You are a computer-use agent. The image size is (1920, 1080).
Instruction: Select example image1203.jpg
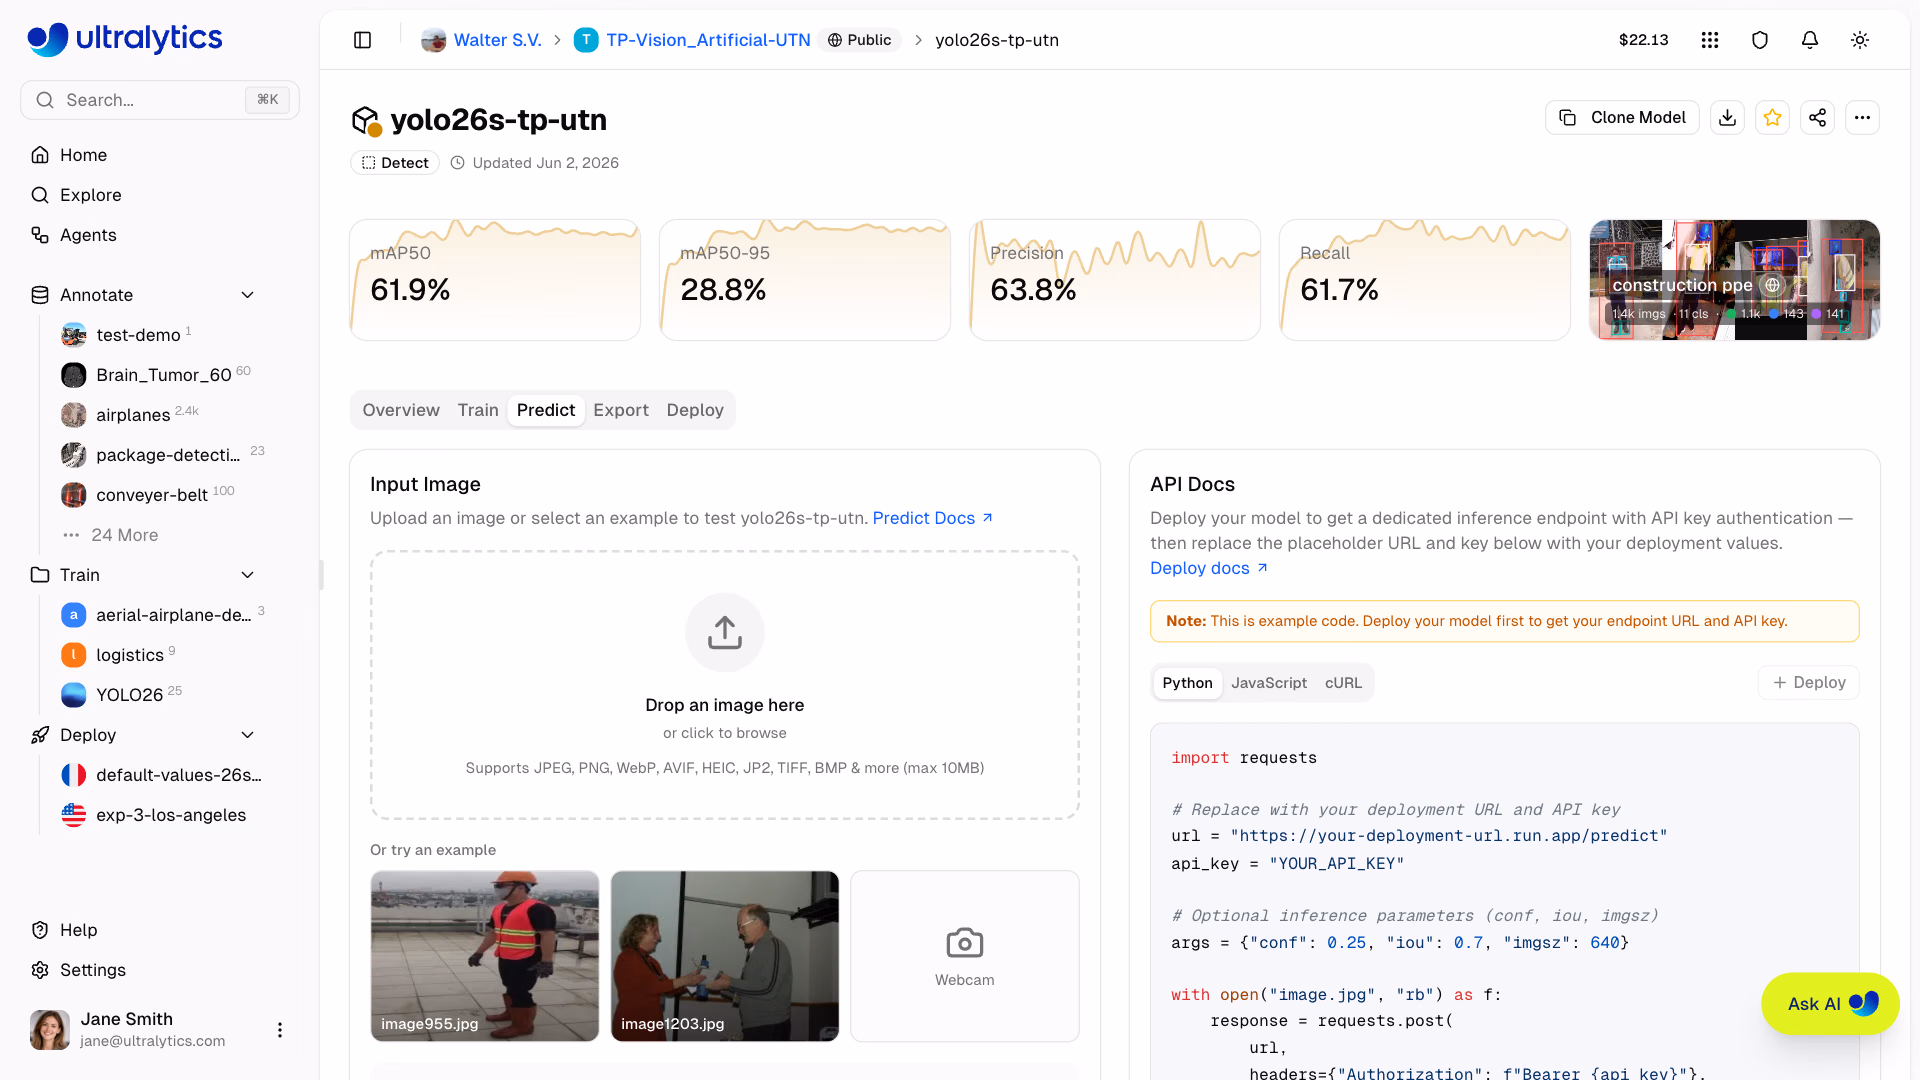coord(725,956)
